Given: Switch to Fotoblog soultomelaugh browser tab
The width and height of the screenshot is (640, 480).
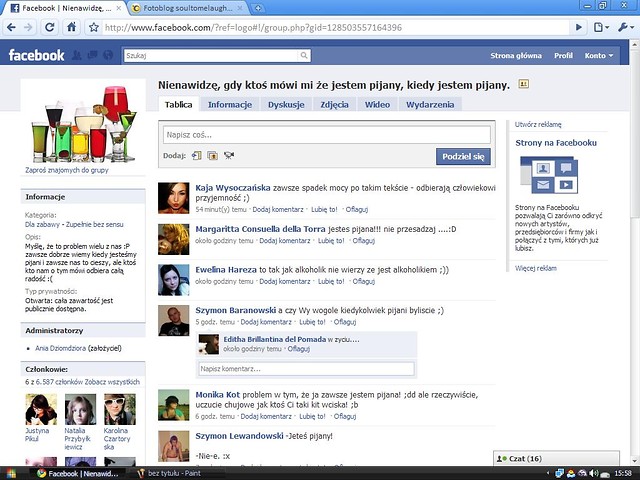Looking at the screenshot, I should pos(188,8).
